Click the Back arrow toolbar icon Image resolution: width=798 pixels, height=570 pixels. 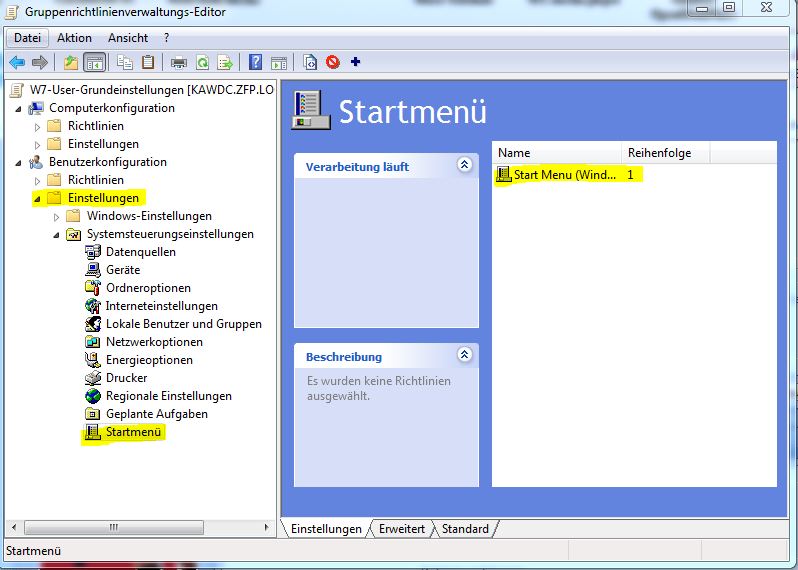click(x=17, y=63)
